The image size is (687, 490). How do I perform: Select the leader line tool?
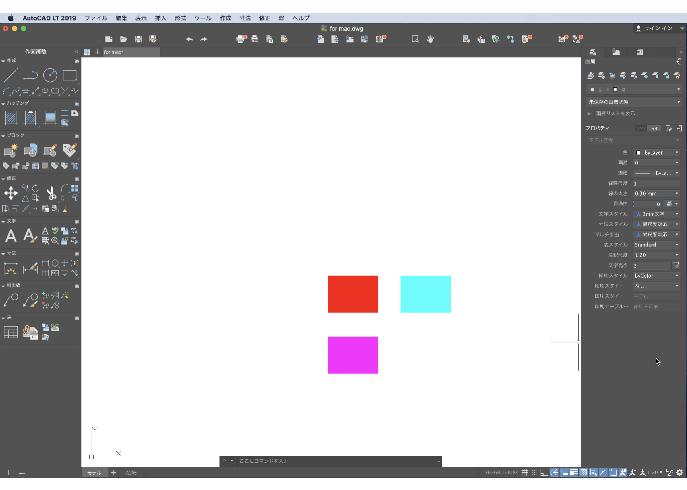(11, 300)
